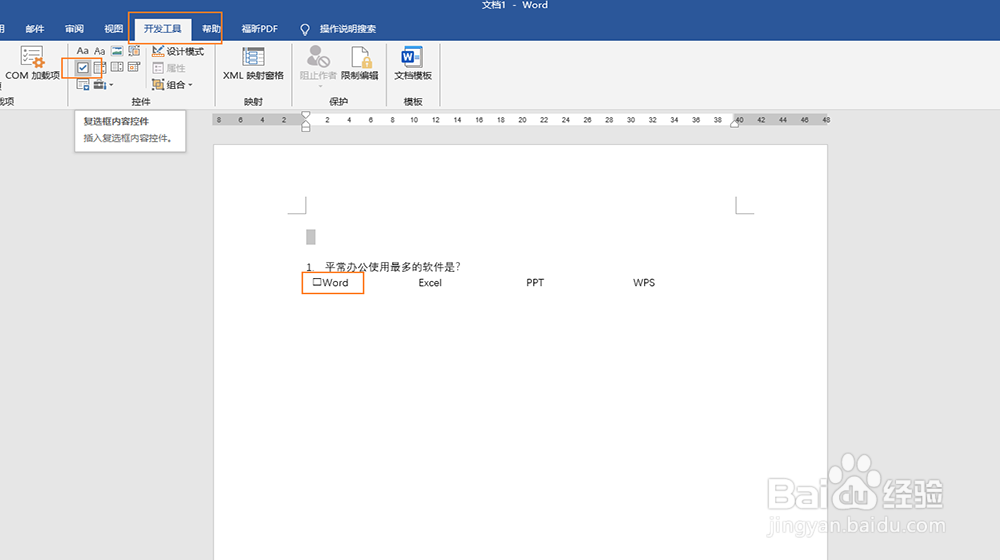Image resolution: width=1000 pixels, height=560 pixels.
Task: Open the 福昕PDF tab
Action: pos(260,29)
